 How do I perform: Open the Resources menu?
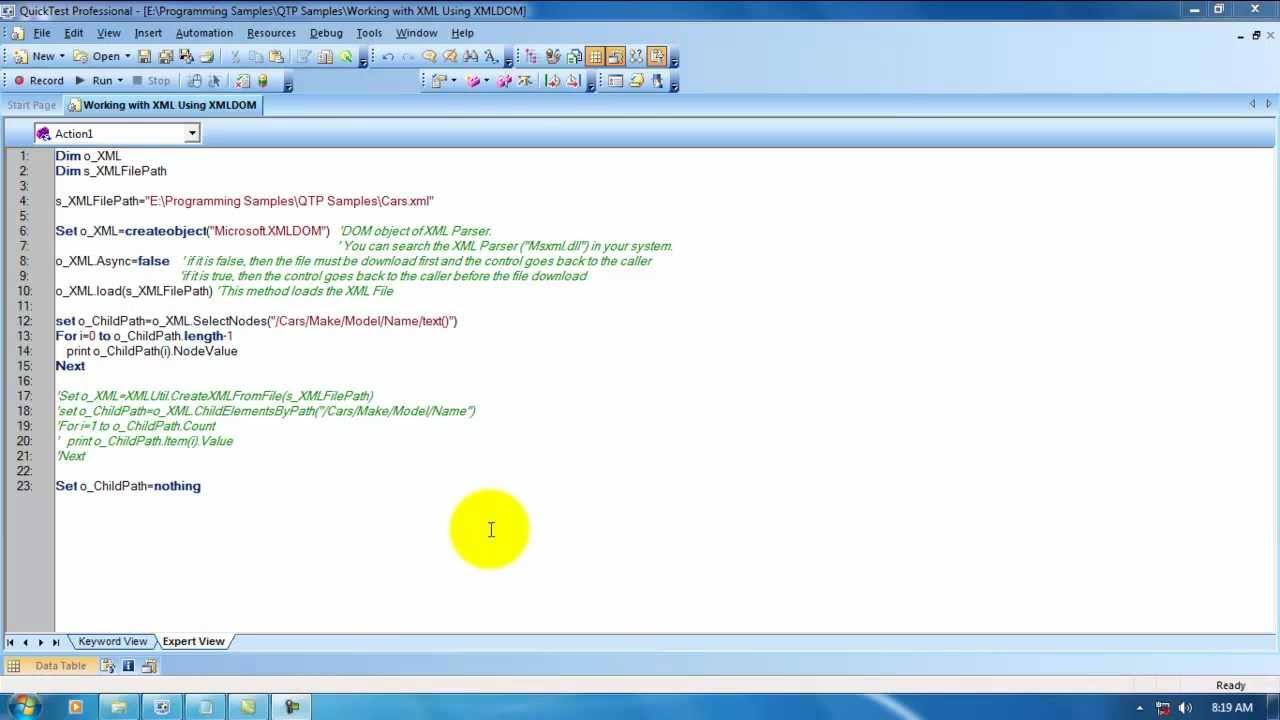(x=271, y=33)
